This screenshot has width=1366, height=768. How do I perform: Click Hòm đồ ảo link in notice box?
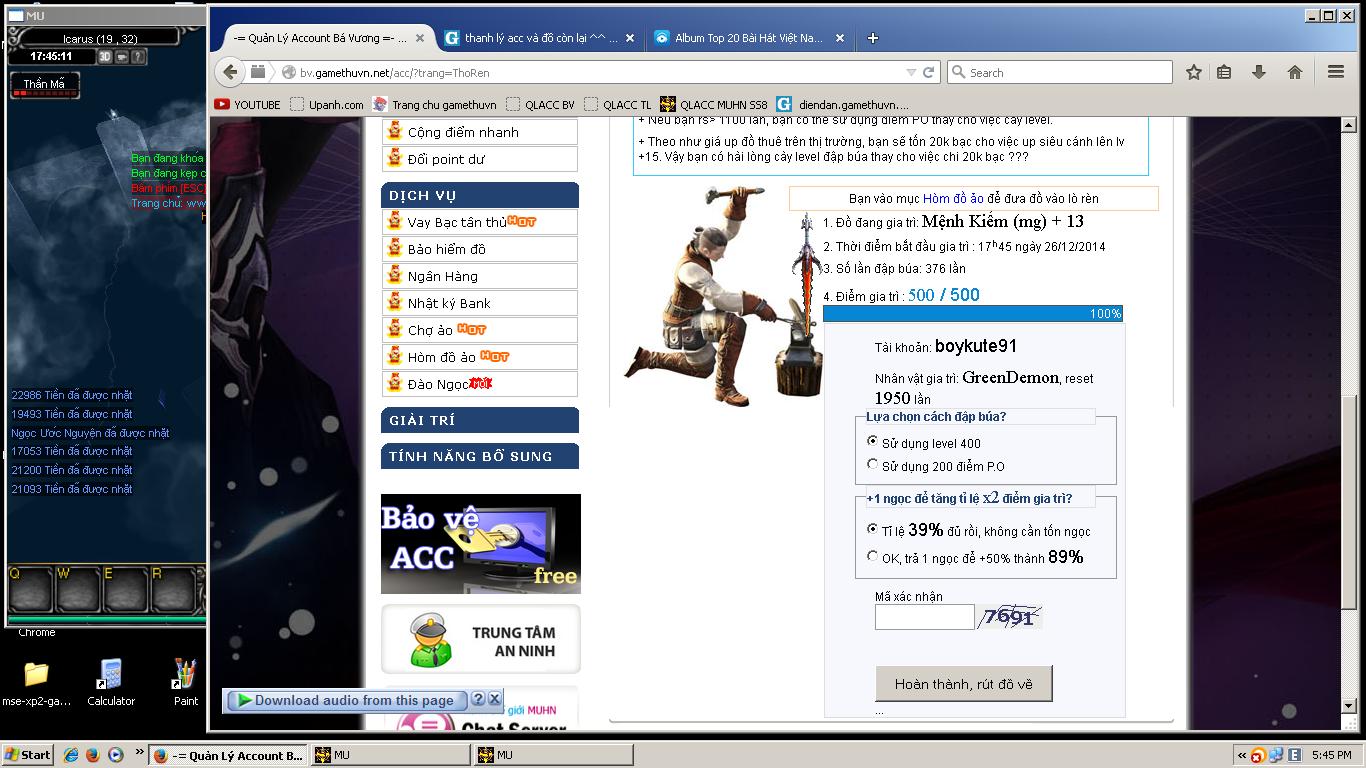[953, 198]
